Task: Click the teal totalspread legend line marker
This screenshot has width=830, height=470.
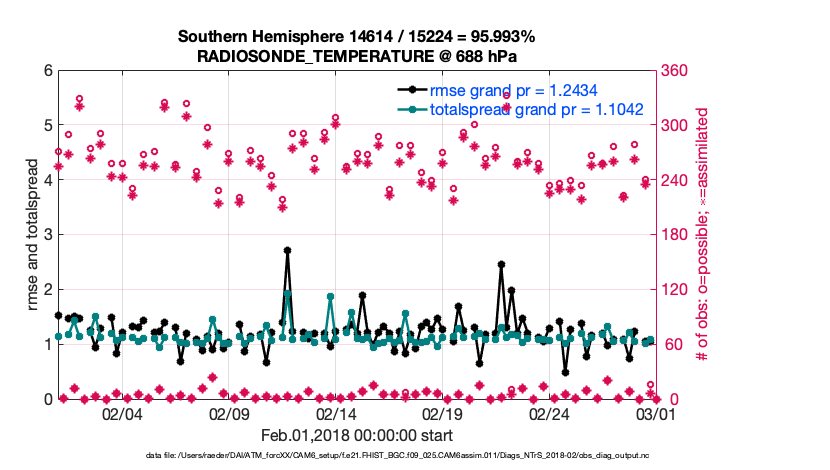Action: [x=411, y=110]
